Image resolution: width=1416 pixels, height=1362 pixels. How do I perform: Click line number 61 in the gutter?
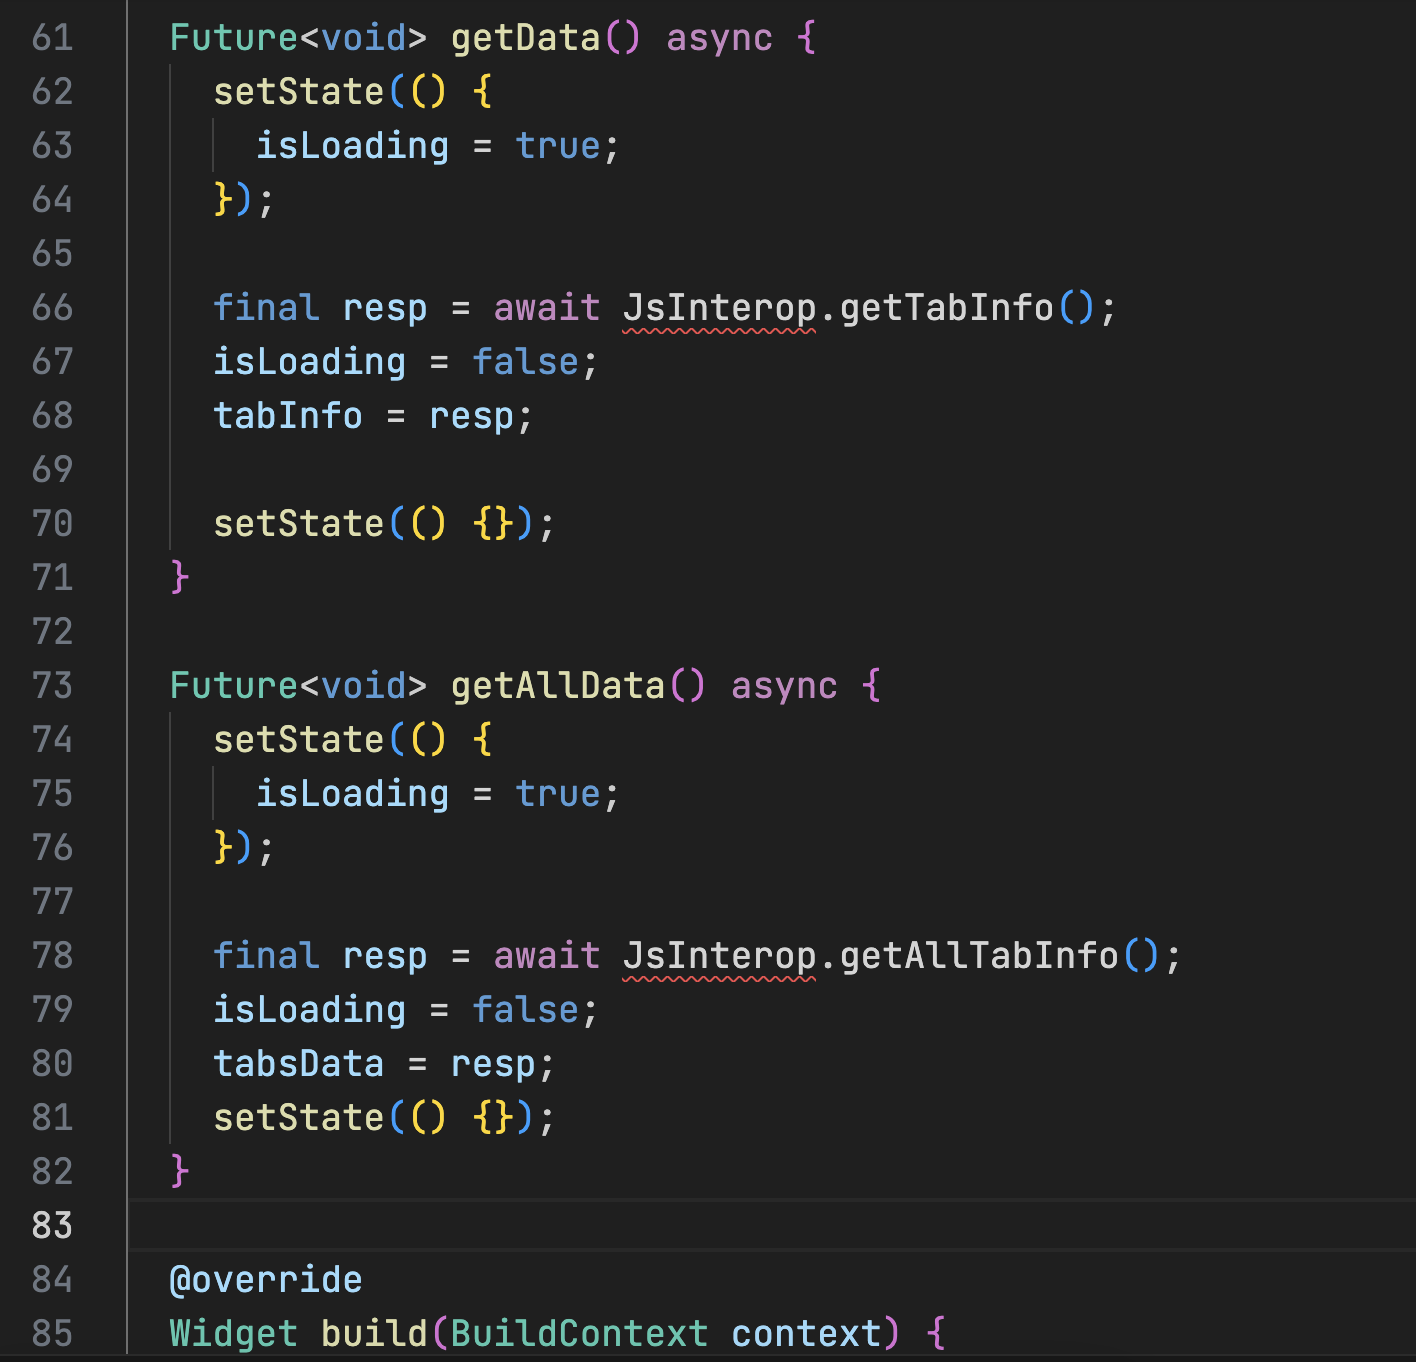52,38
